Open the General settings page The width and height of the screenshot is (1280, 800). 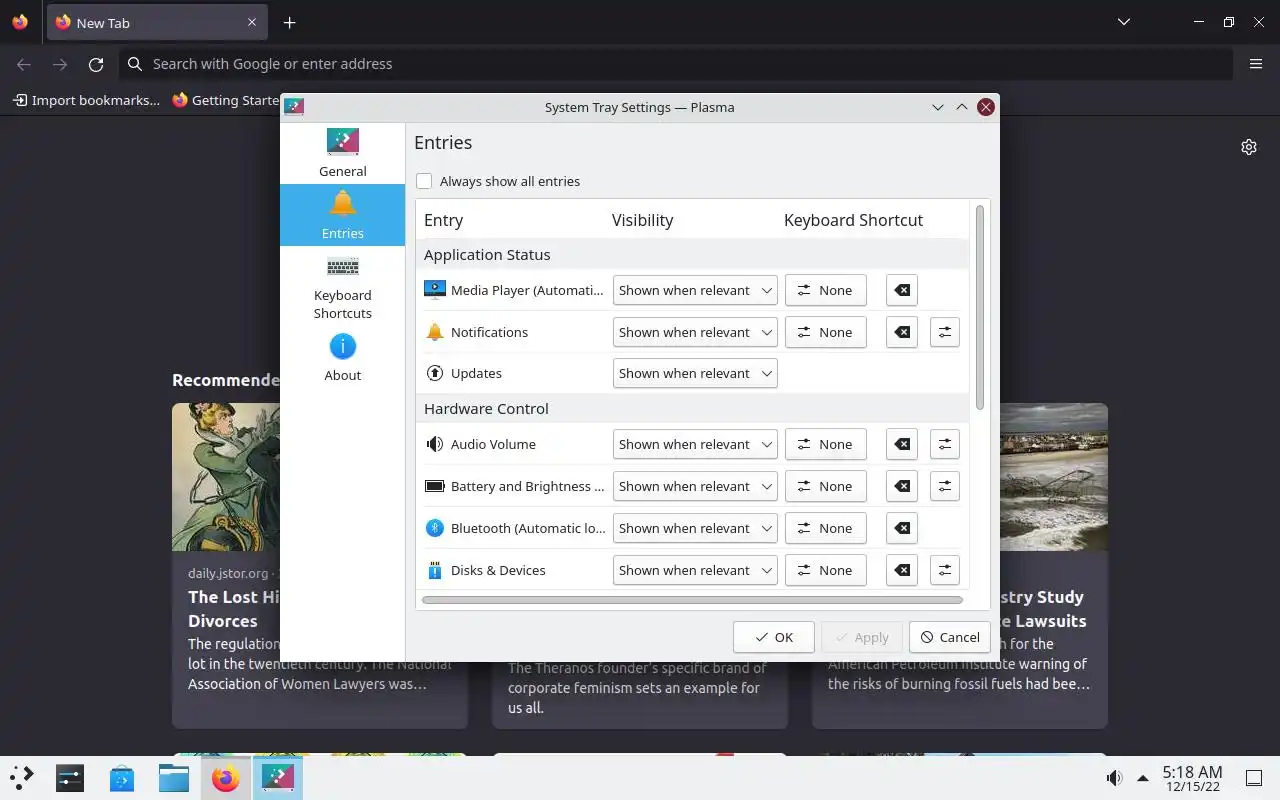tap(342, 153)
